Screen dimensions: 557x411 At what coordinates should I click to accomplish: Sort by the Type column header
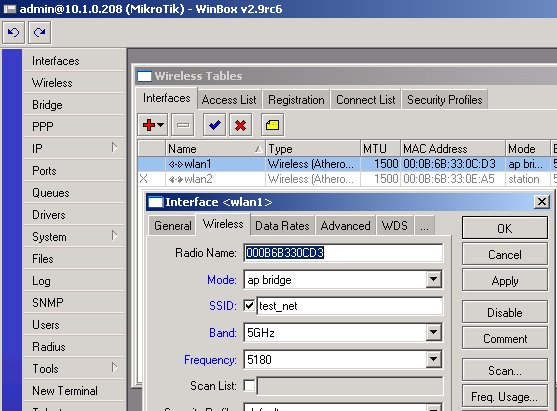(x=313, y=148)
